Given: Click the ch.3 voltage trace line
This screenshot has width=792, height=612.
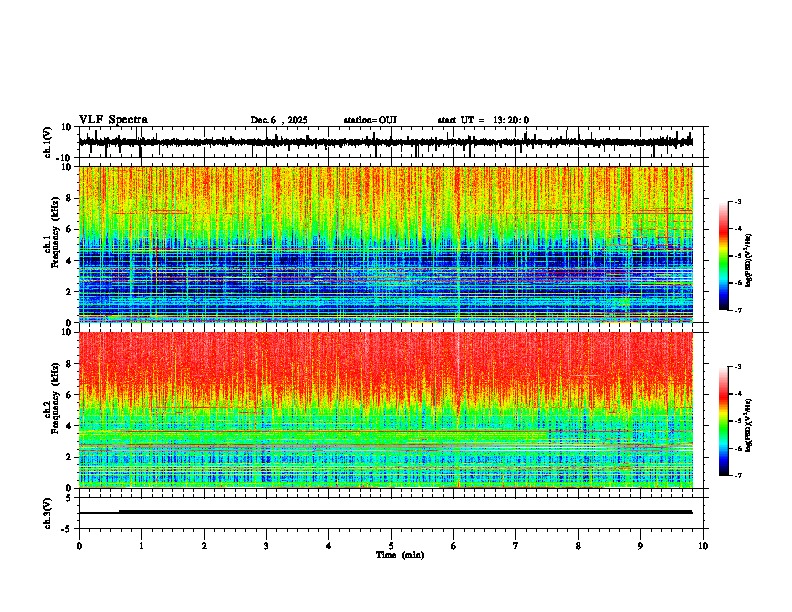Looking at the screenshot, I should pyautogui.click(x=385, y=512).
